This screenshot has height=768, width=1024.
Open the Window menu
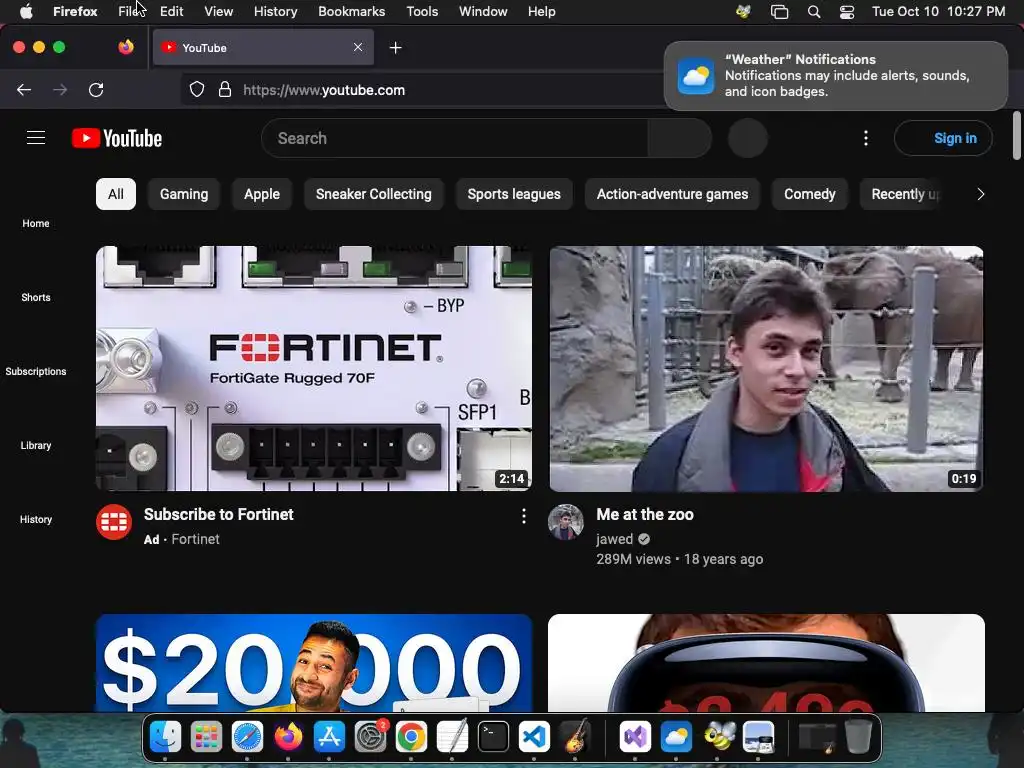[x=483, y=12]
